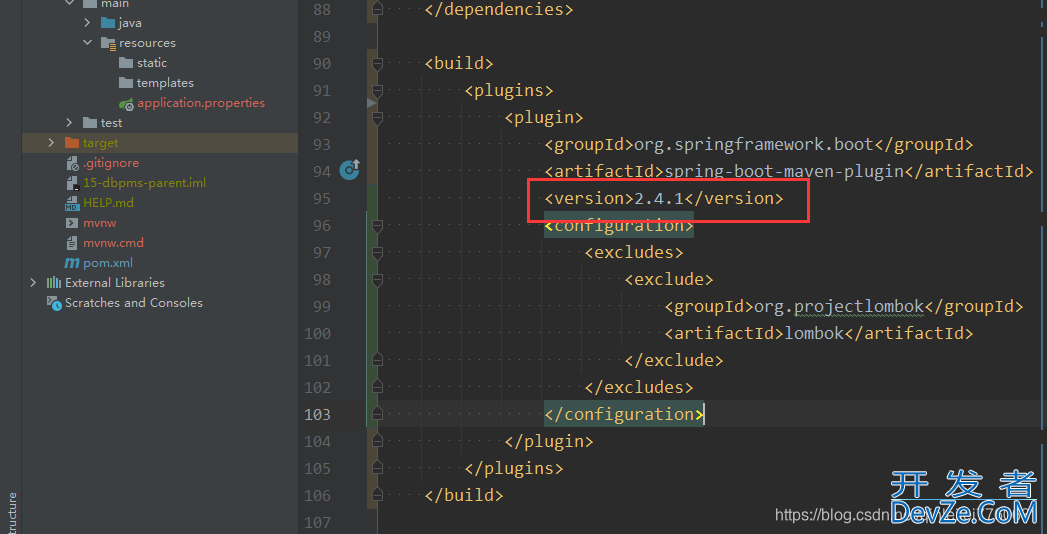
Task: Click the gutter bean icon on line 94
Action: coord(350,170)
